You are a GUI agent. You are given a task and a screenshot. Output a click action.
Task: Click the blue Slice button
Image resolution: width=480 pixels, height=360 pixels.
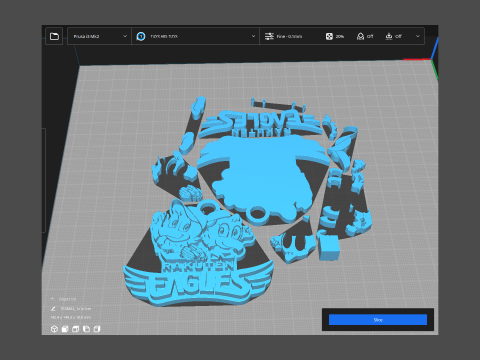(x=378, y=320)
